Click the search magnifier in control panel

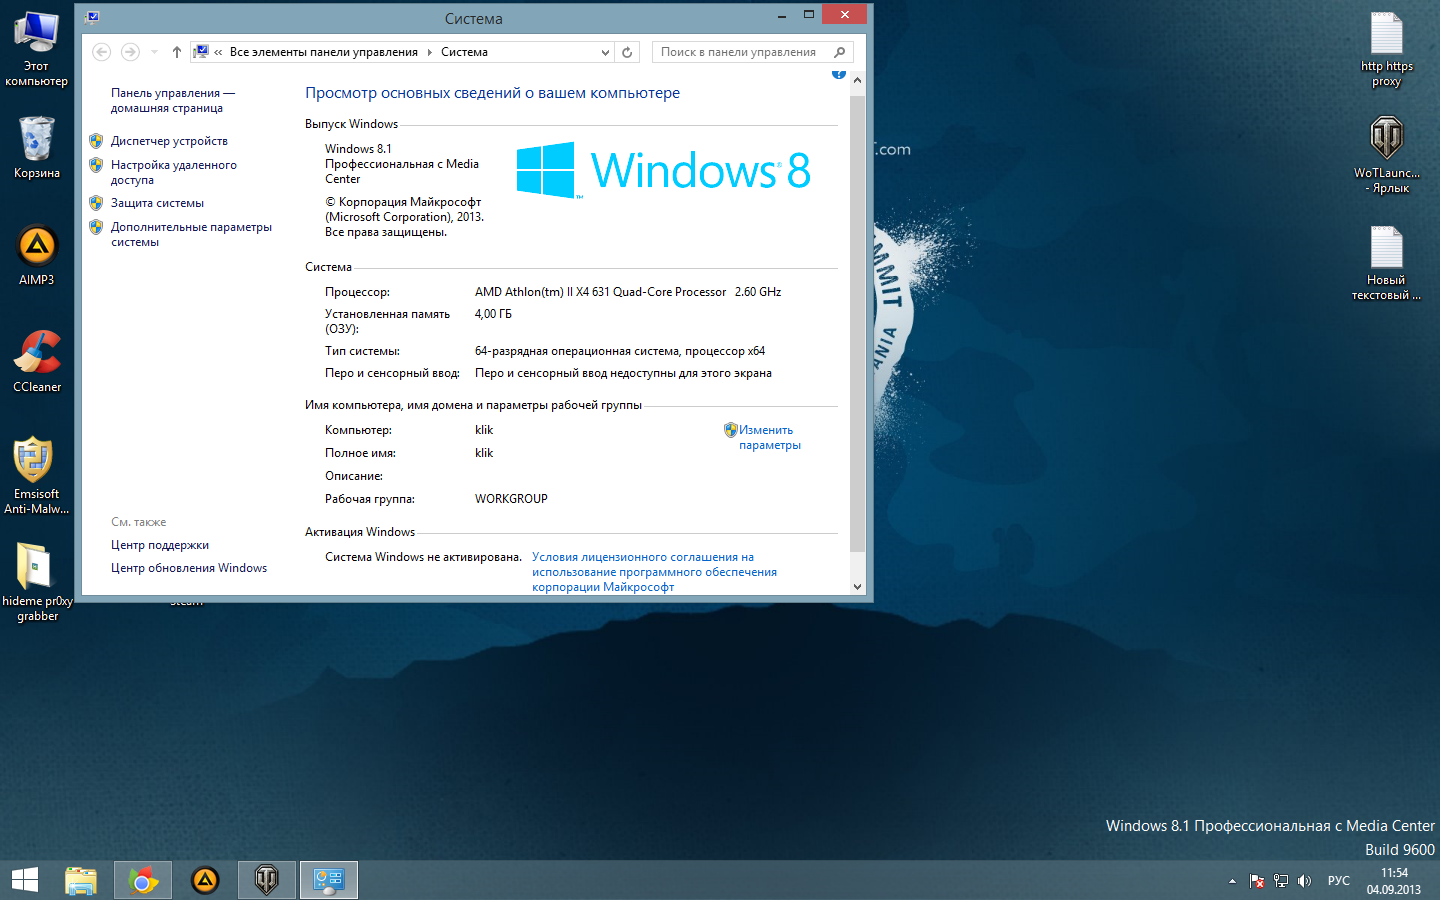[840, 52]
